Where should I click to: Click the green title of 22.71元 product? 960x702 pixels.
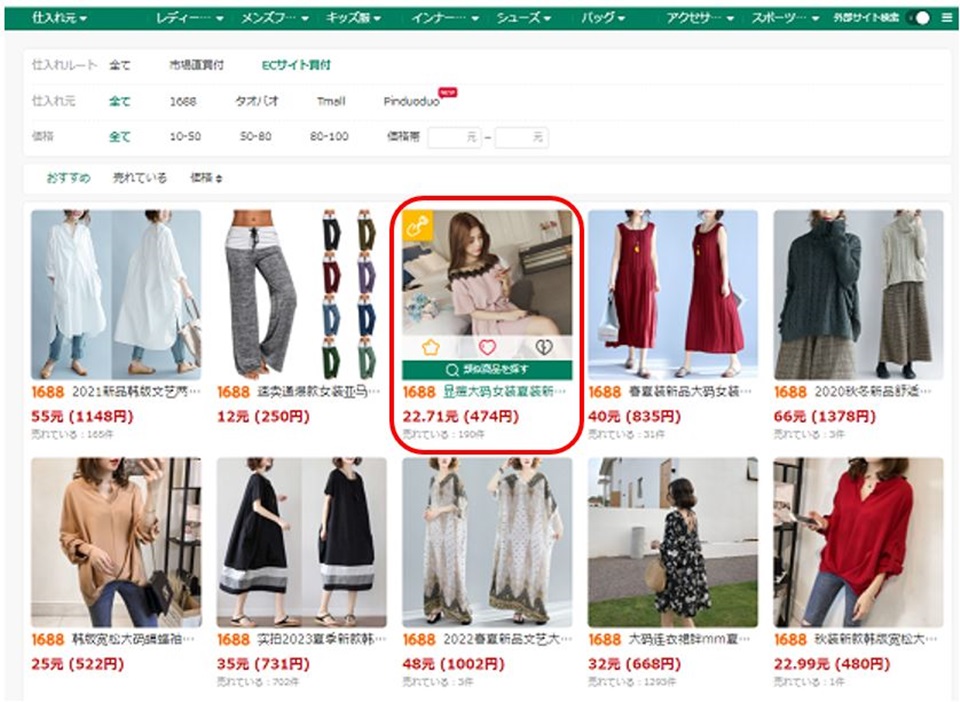click(x=504, y=392)
